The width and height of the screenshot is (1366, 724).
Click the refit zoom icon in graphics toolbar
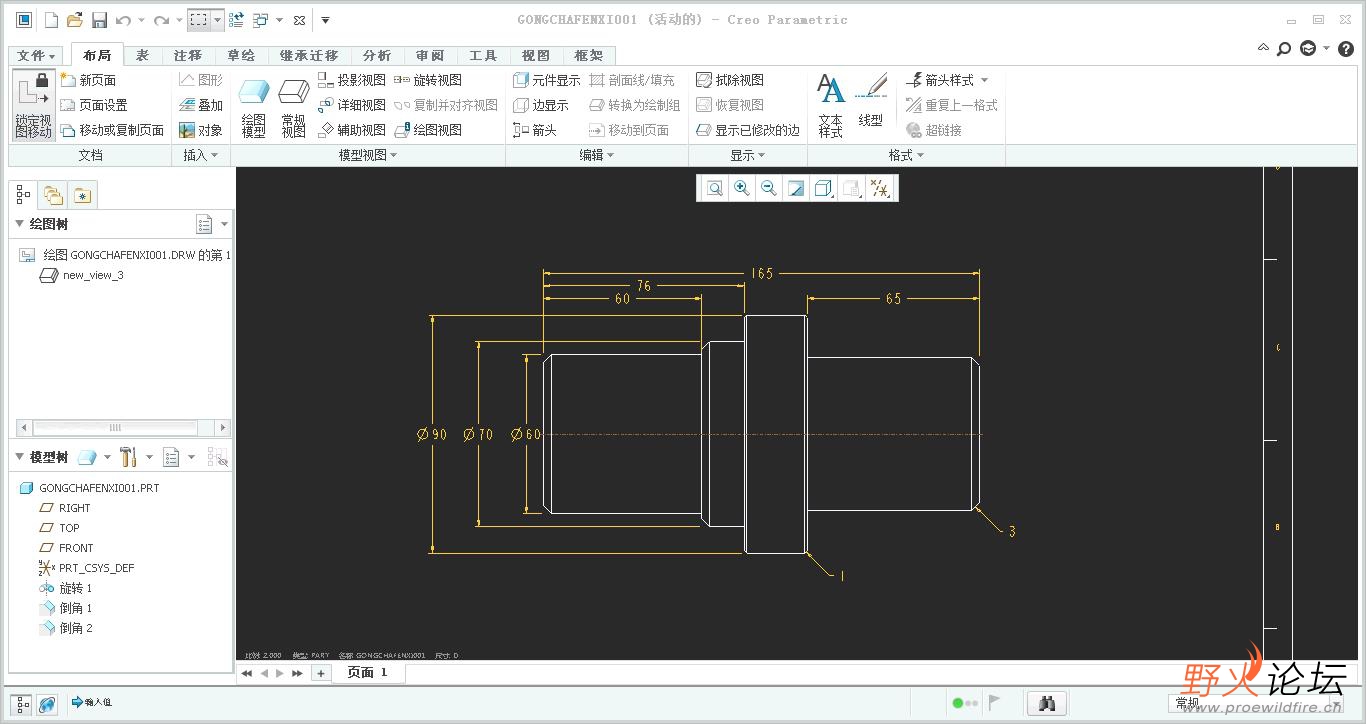(x=714, y=188)
